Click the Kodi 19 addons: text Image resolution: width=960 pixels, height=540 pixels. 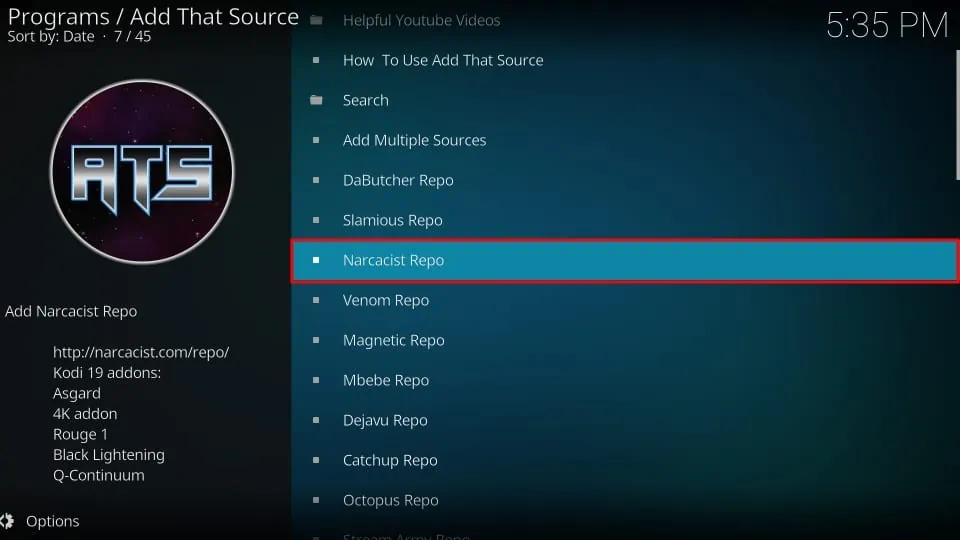point(107,373)
